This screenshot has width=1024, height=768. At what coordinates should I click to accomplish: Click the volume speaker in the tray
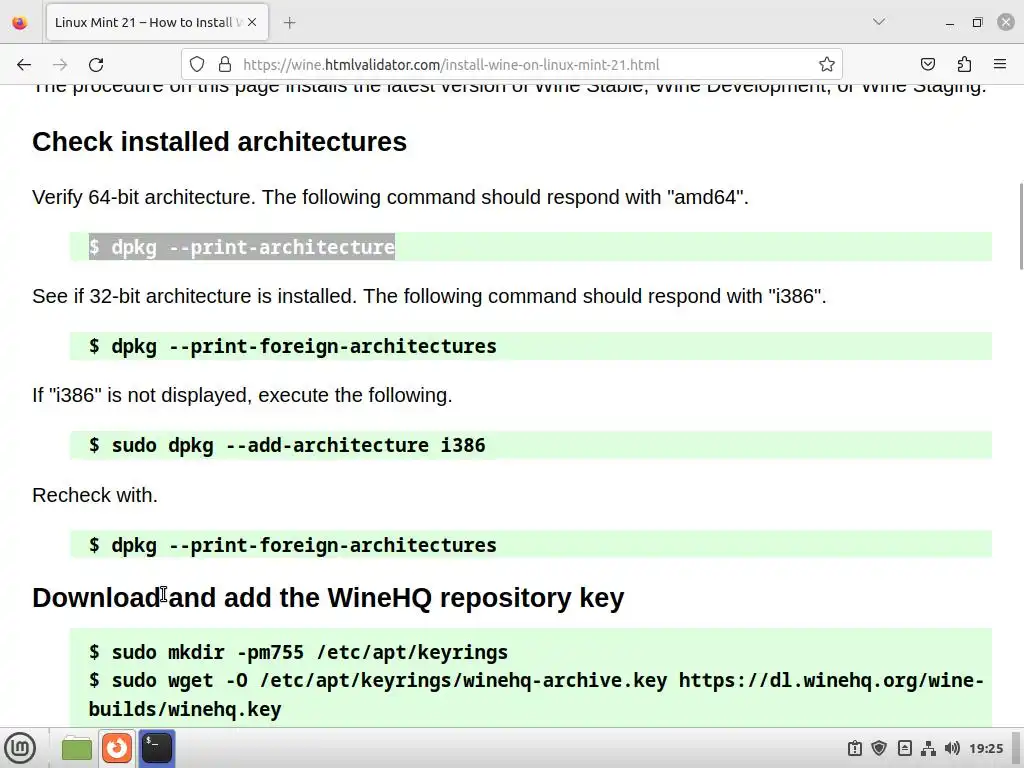pos(952,748)
